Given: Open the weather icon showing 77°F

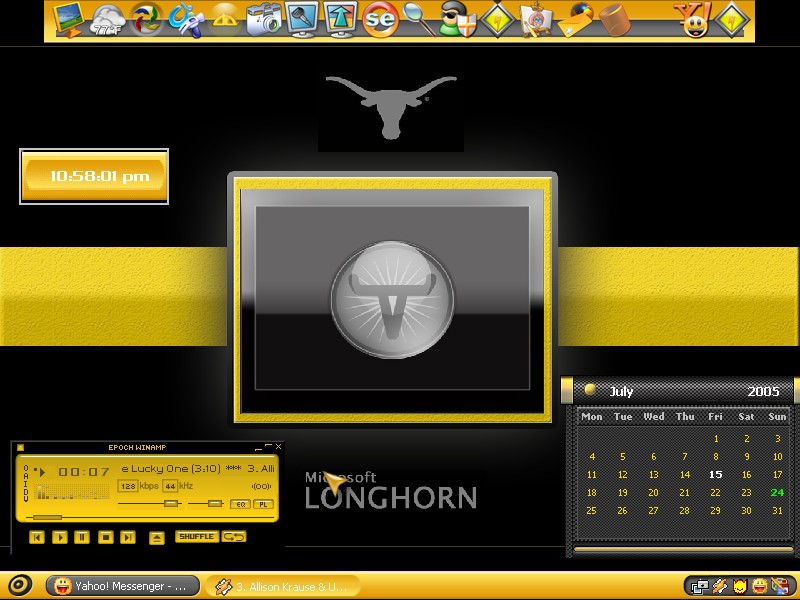Looking at the screenshot, I should 108,20.
